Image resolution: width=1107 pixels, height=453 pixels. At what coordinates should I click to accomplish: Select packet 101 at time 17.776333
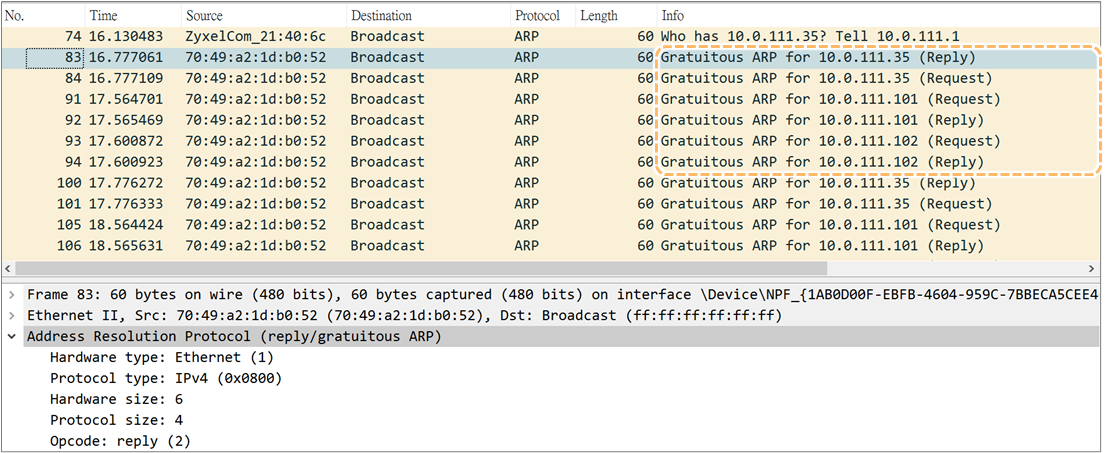tap(551, 205)
